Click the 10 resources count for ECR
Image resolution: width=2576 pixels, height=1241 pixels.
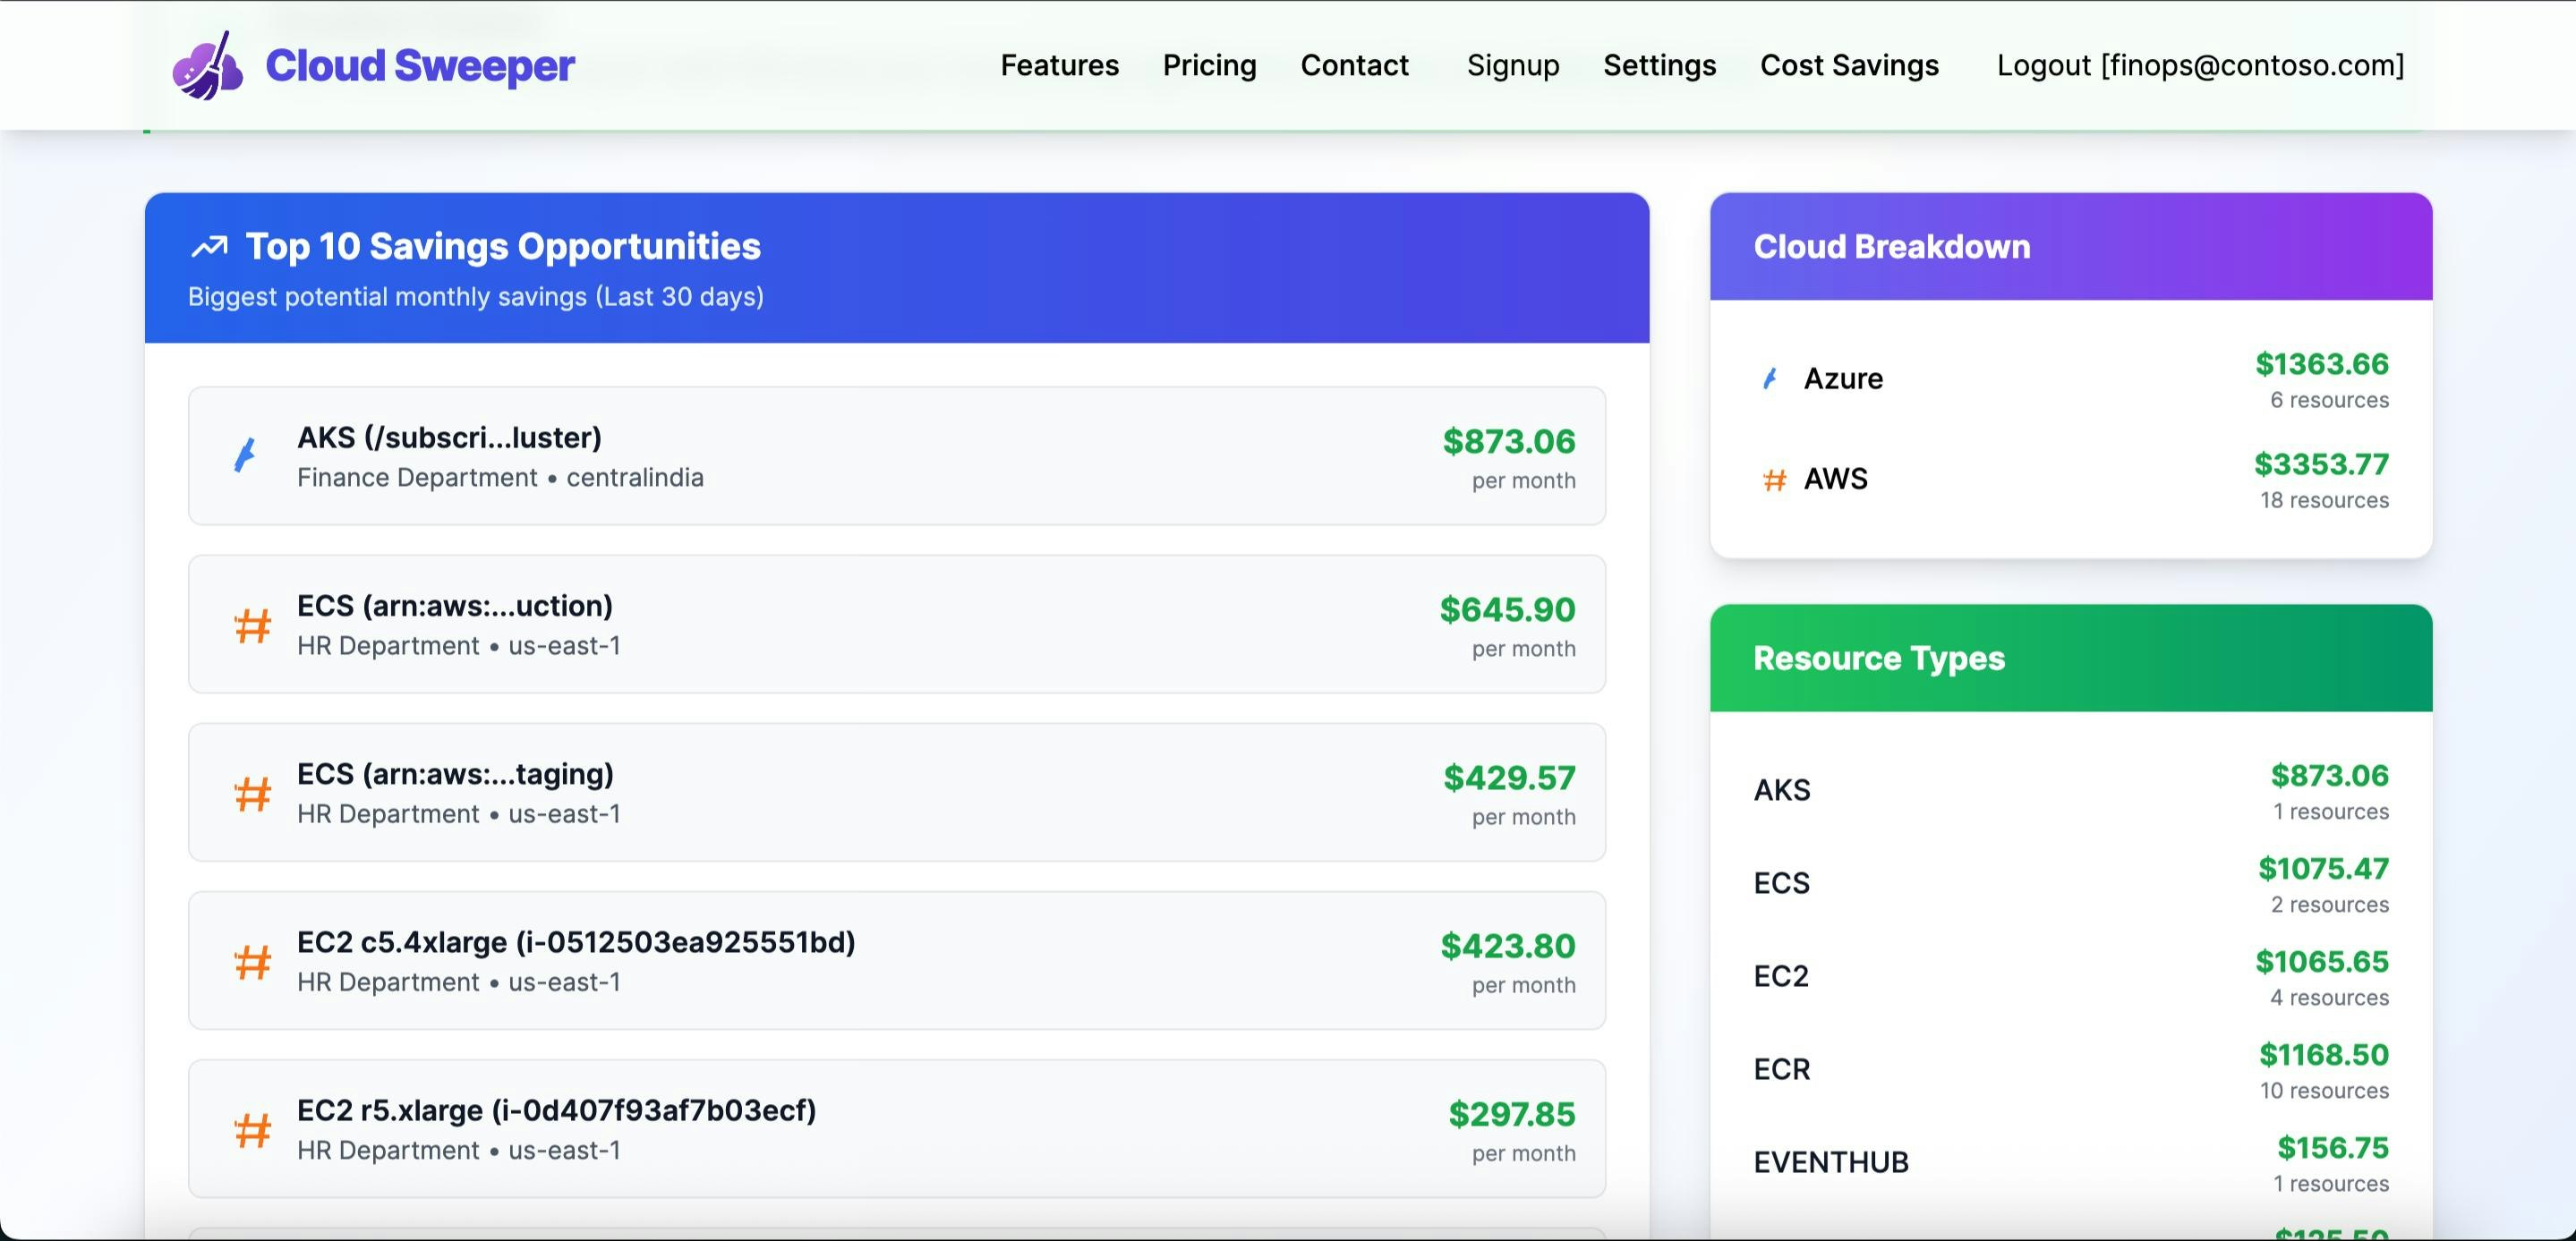click(x=2324, y=1091)
